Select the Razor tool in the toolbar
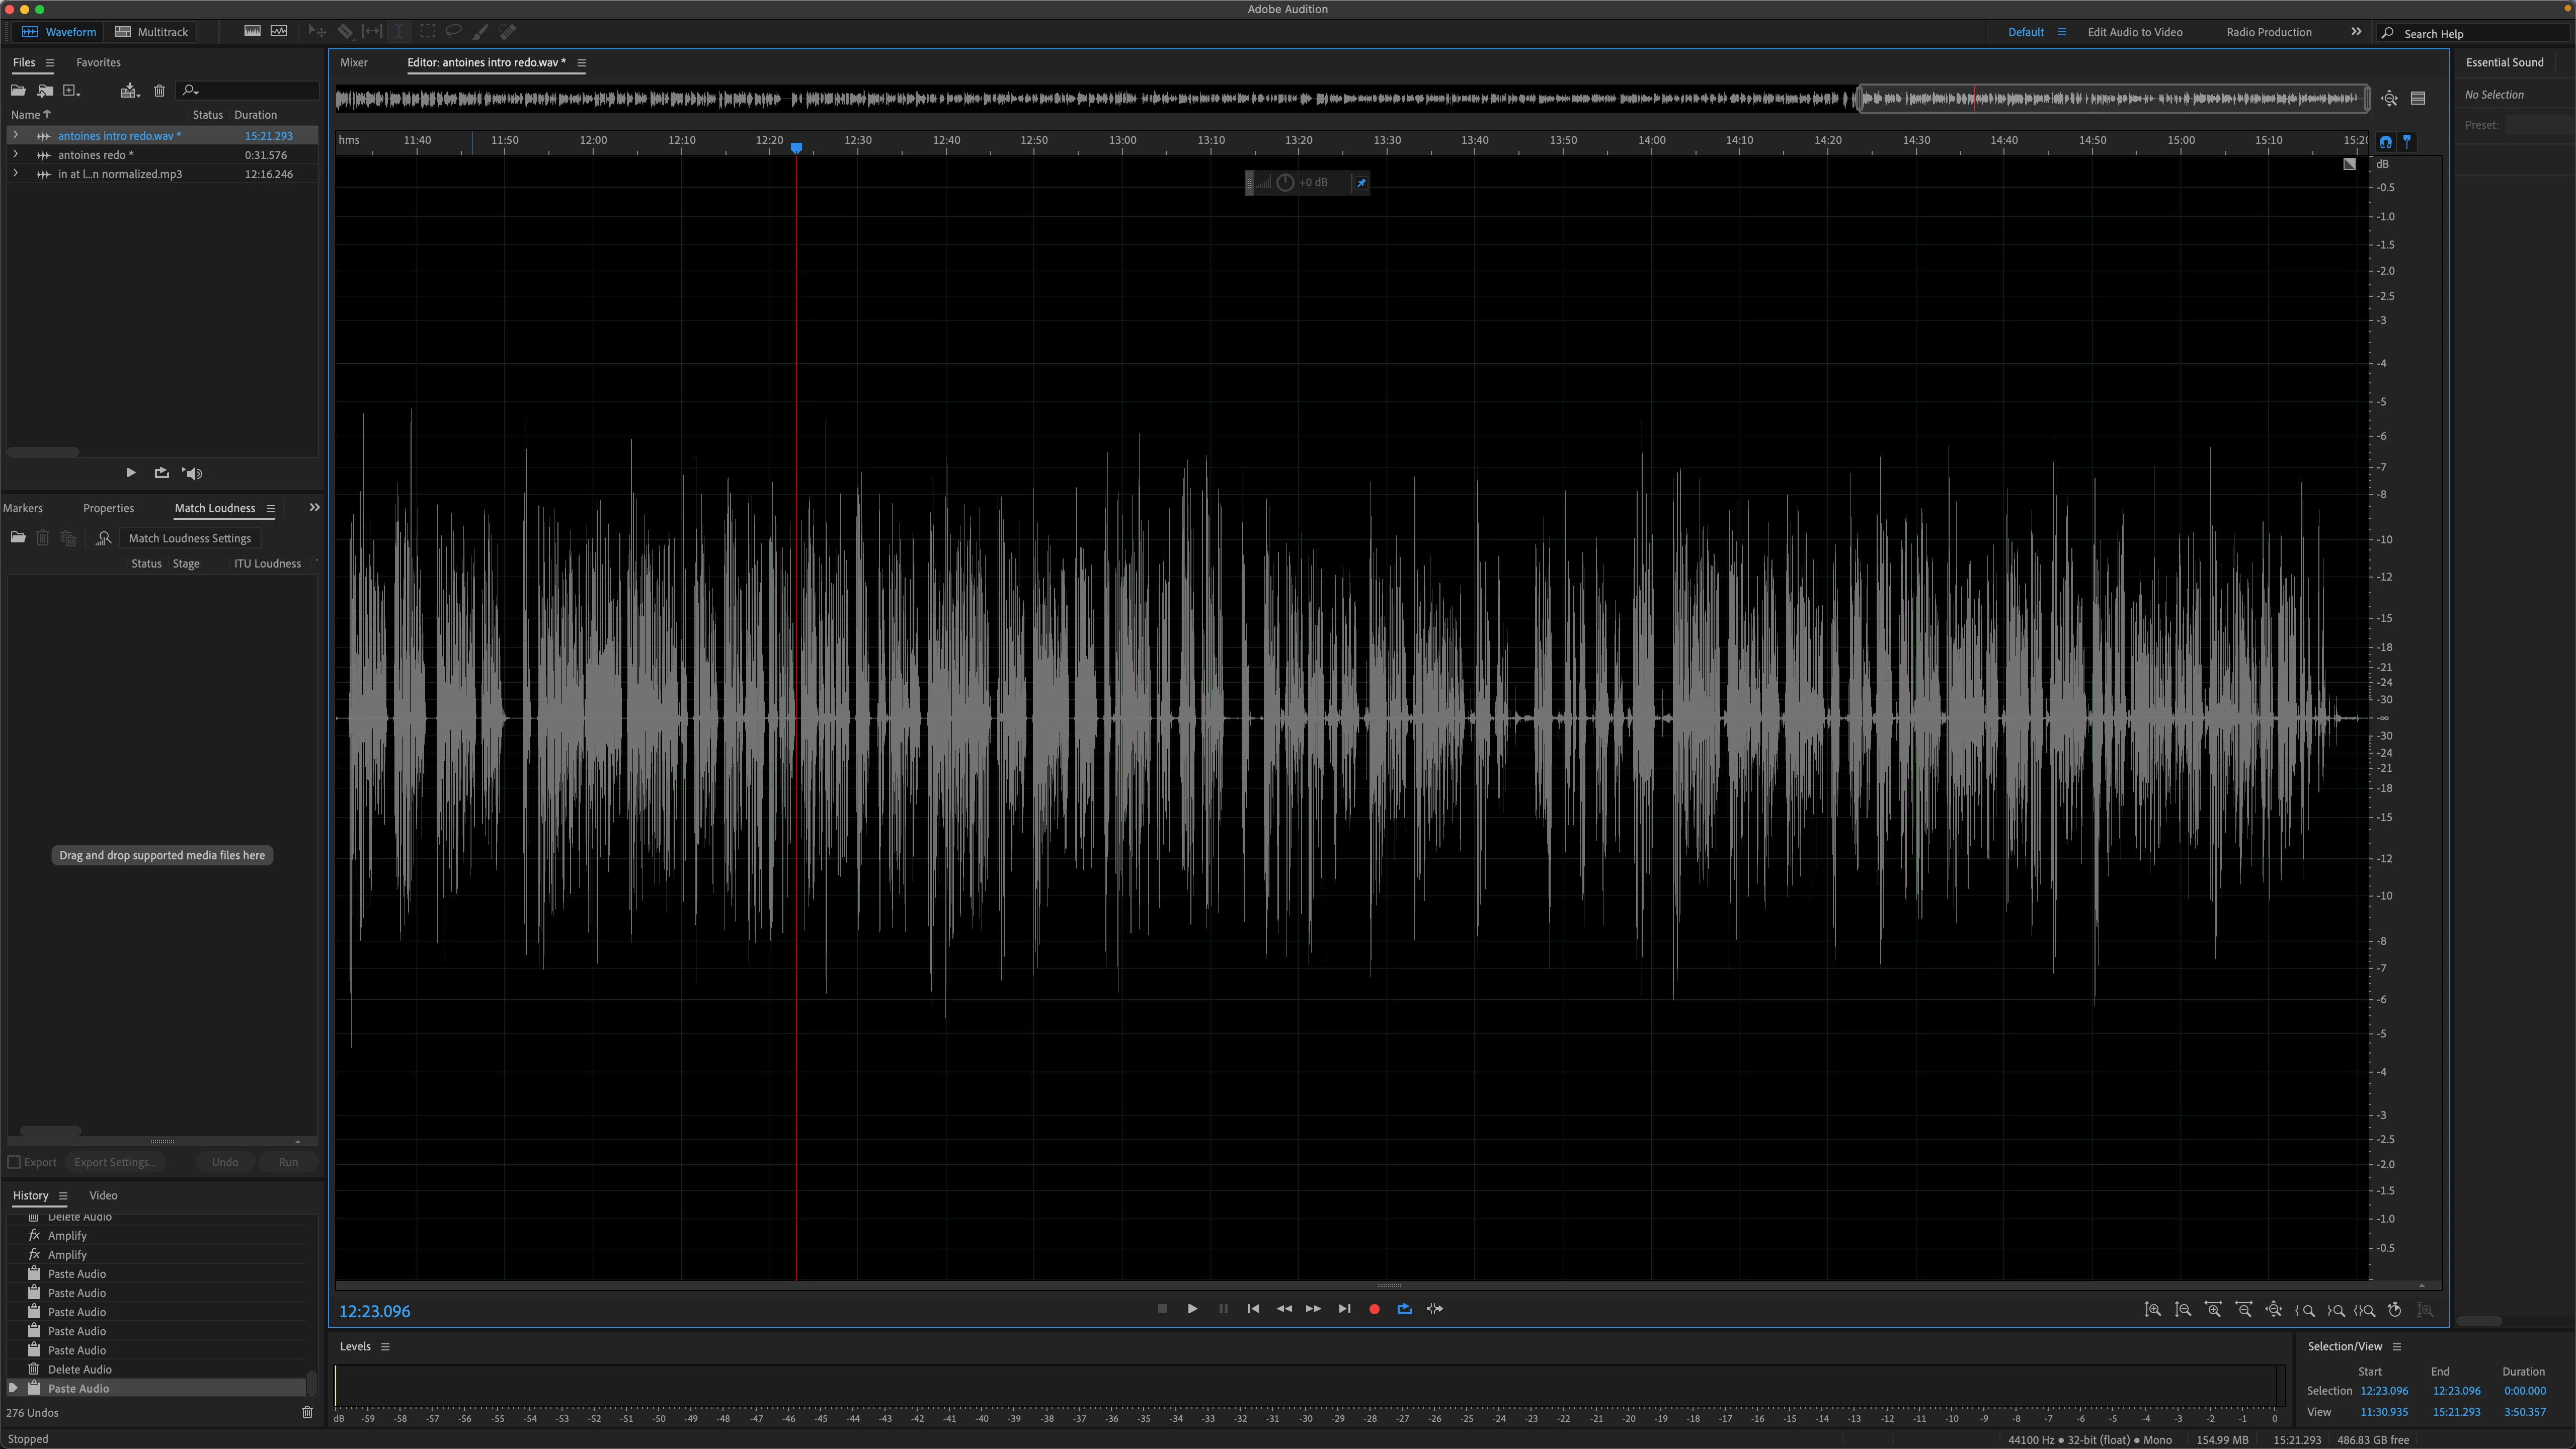The width and height of the screenshot is (2576, 1449). [x=345, y=32]
